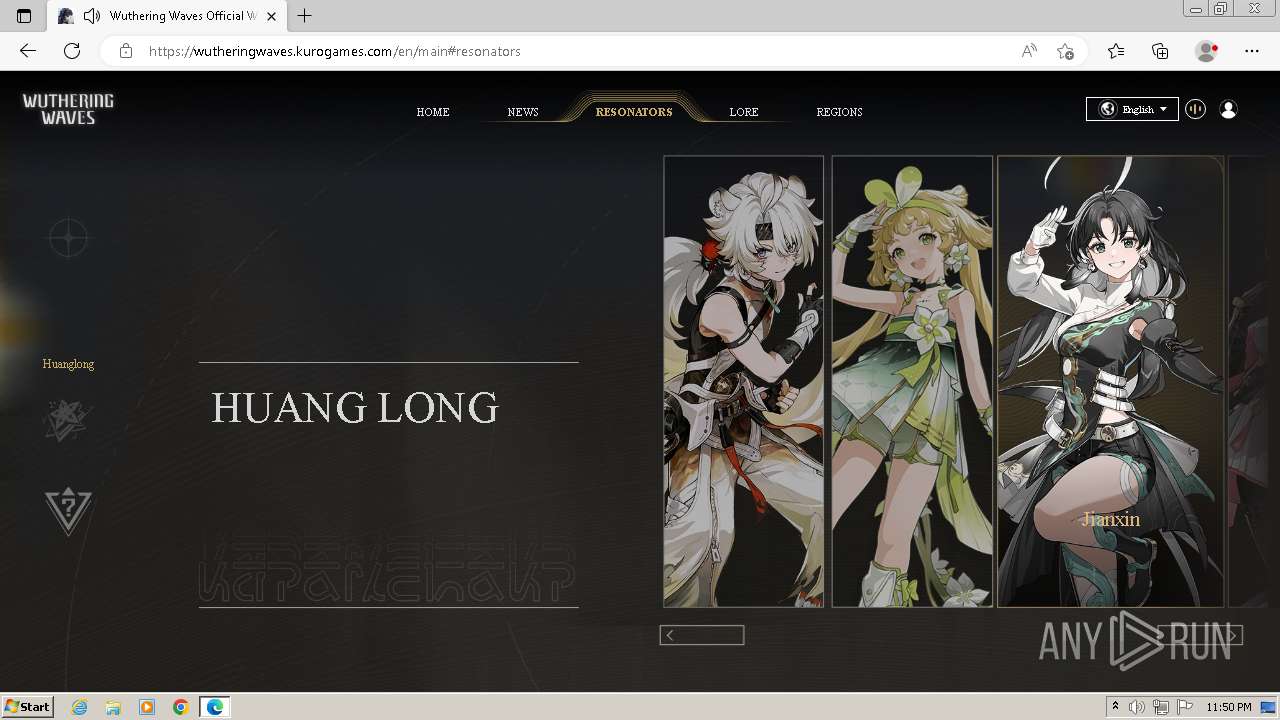This screenshot has width=1280, height=720.
Task: Go to the HOME nav item
Action: pyautogui.click(x=433, y=112)
